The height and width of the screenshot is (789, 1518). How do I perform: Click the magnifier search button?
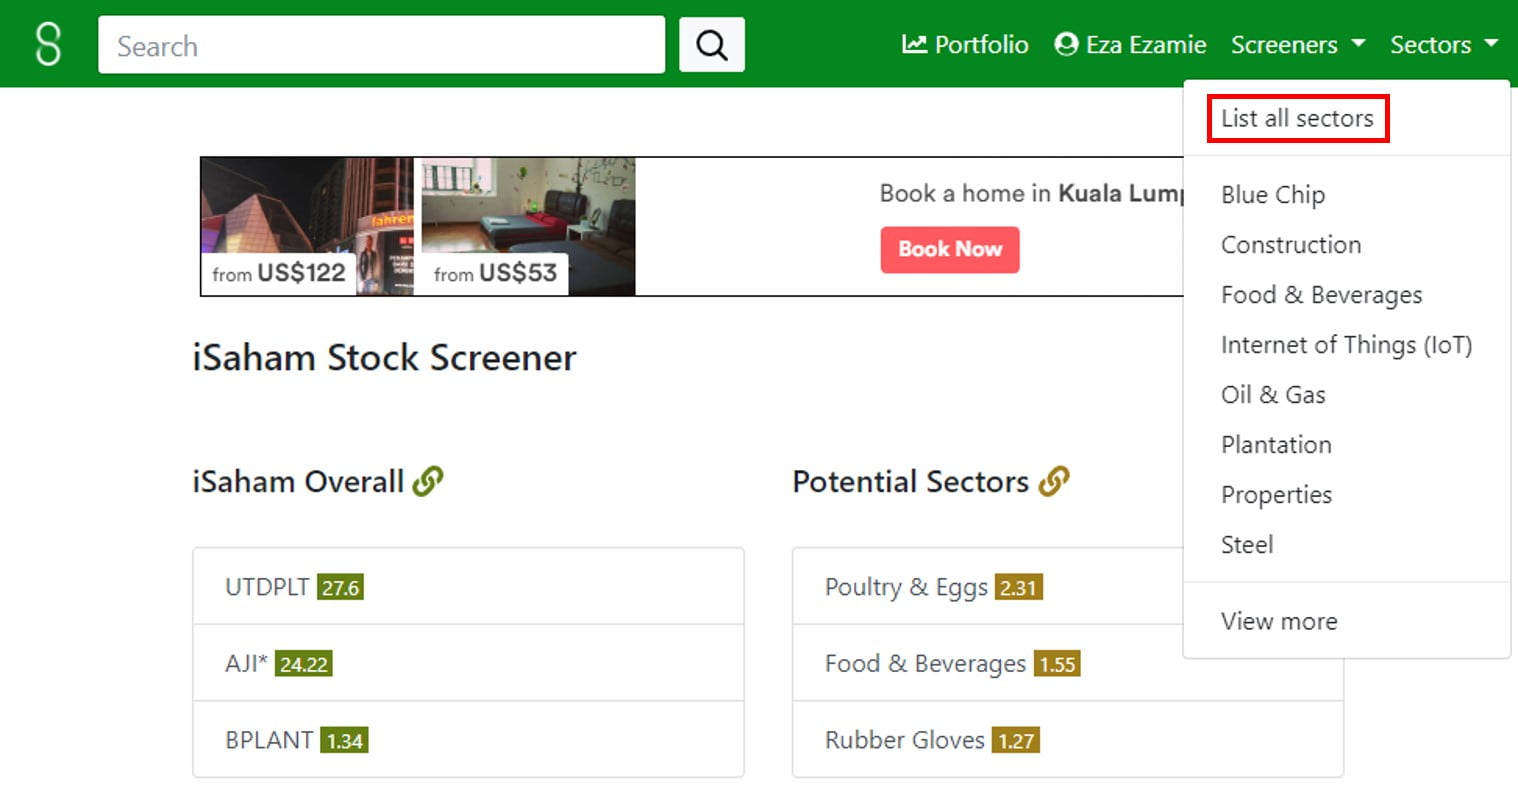tap(711, 45)
